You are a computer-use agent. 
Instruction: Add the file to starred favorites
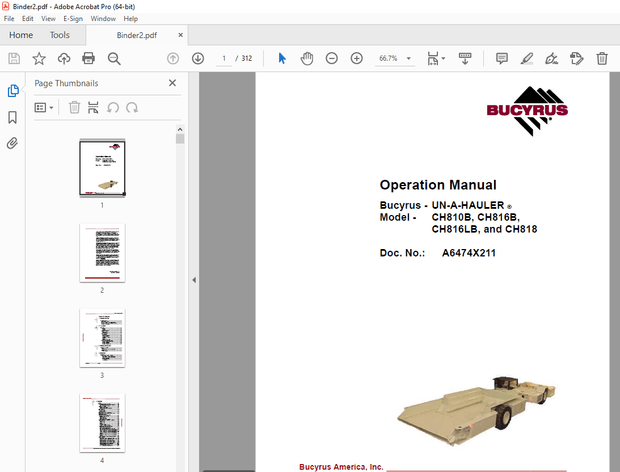(39, 59)
